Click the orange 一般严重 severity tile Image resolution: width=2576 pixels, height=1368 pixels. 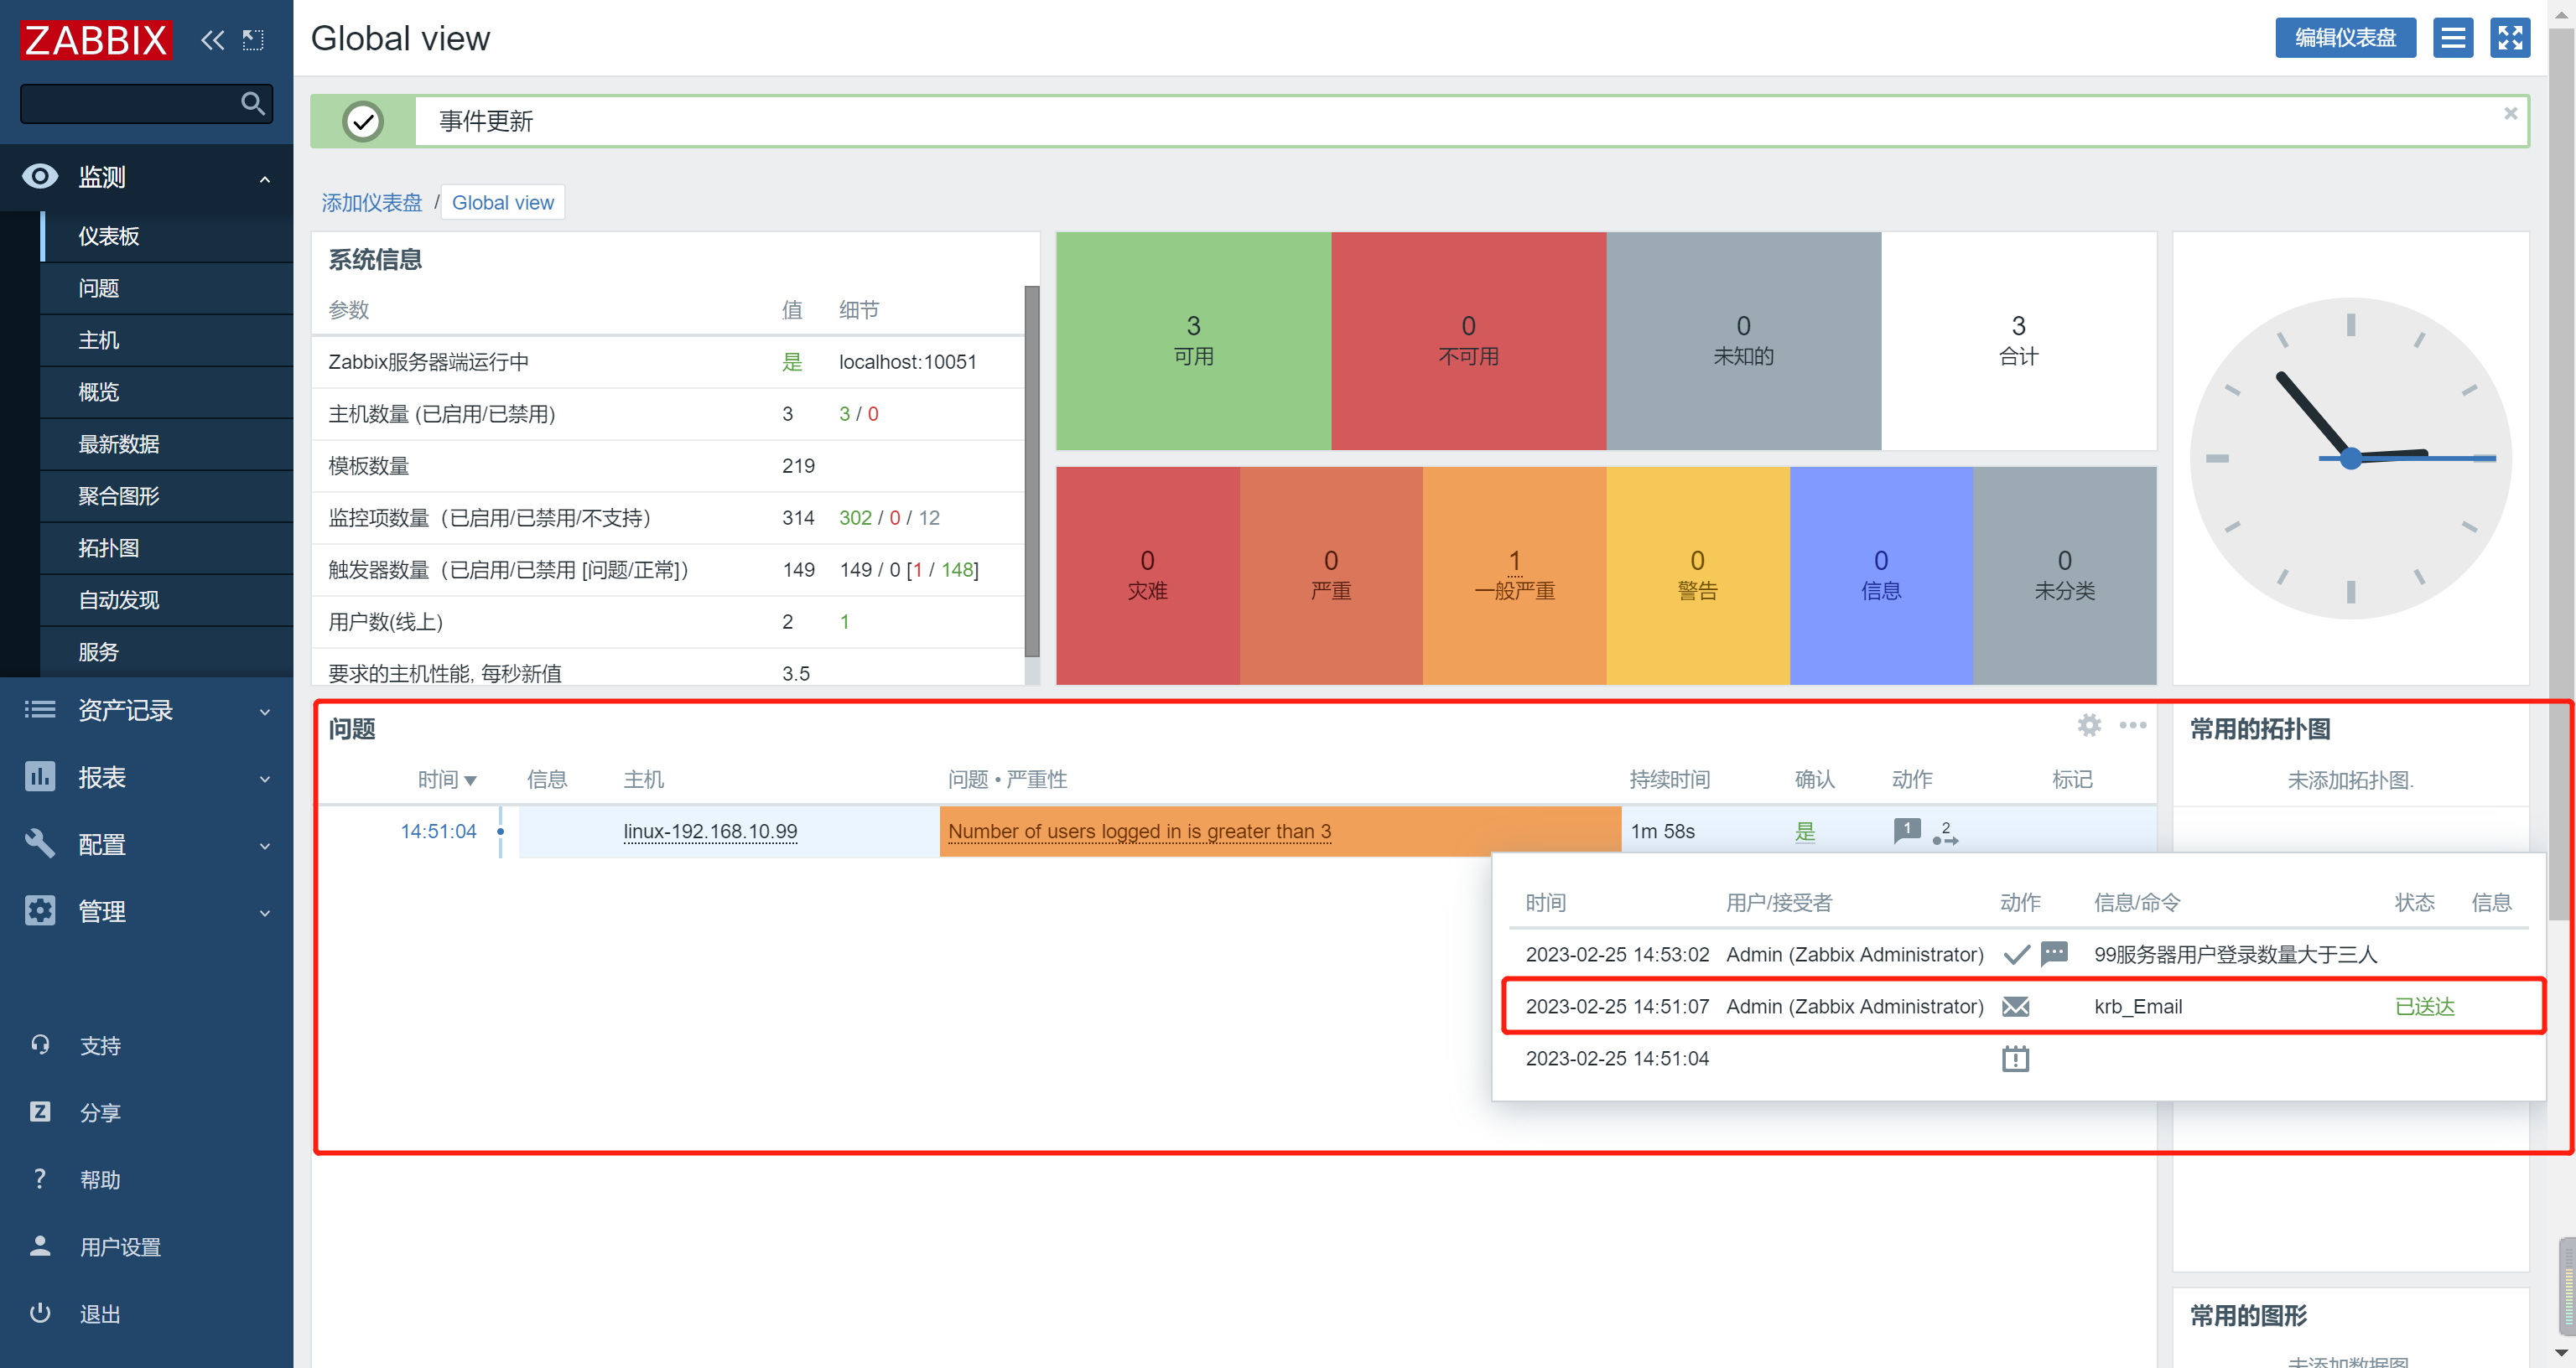click(x=1514, y=576)
